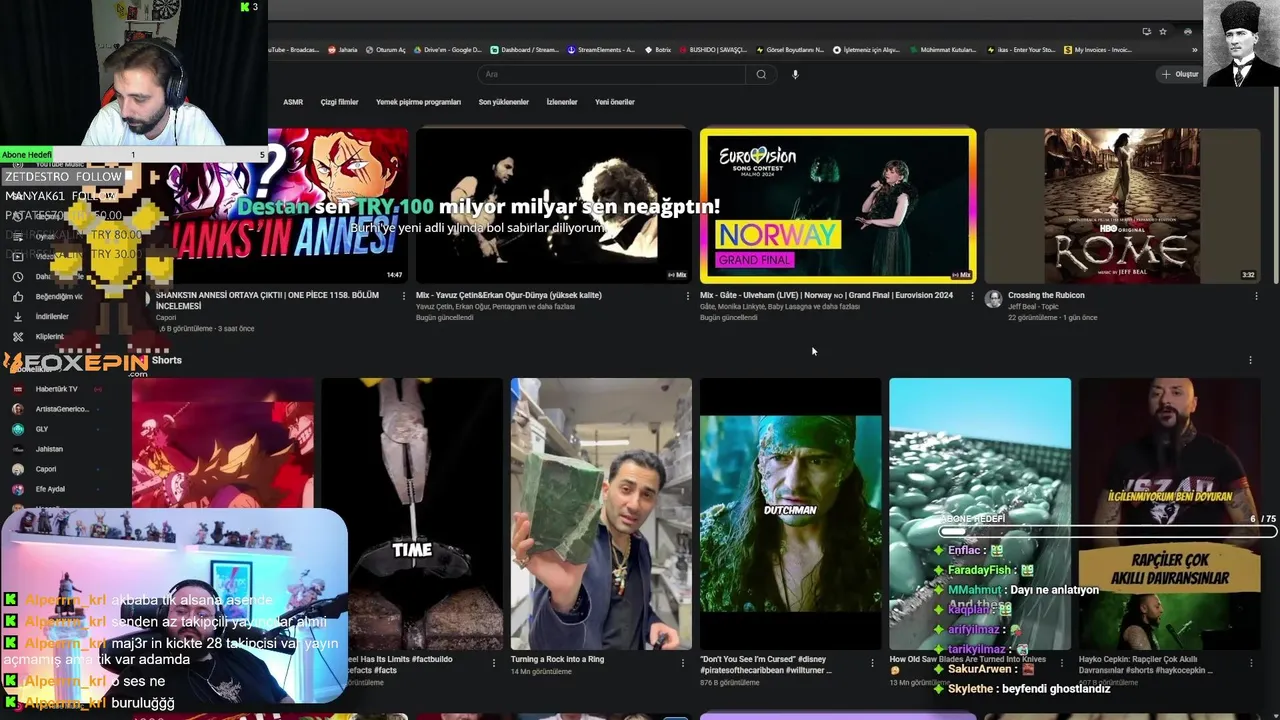Open the Capori channel link under video
Viewport: 1280px width, 720px height.
coord(166,318)
